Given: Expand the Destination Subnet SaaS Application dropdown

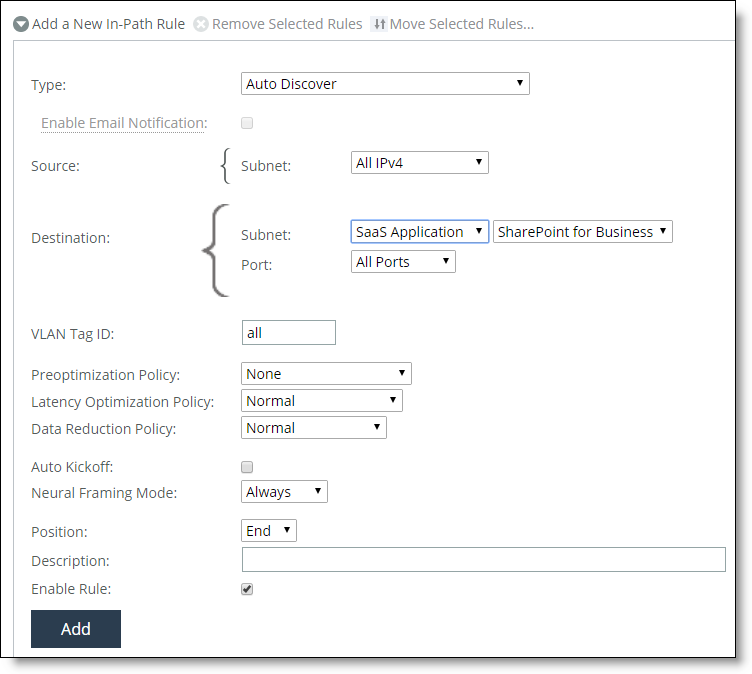Looking at the screenshot, I should coord(420,232).
